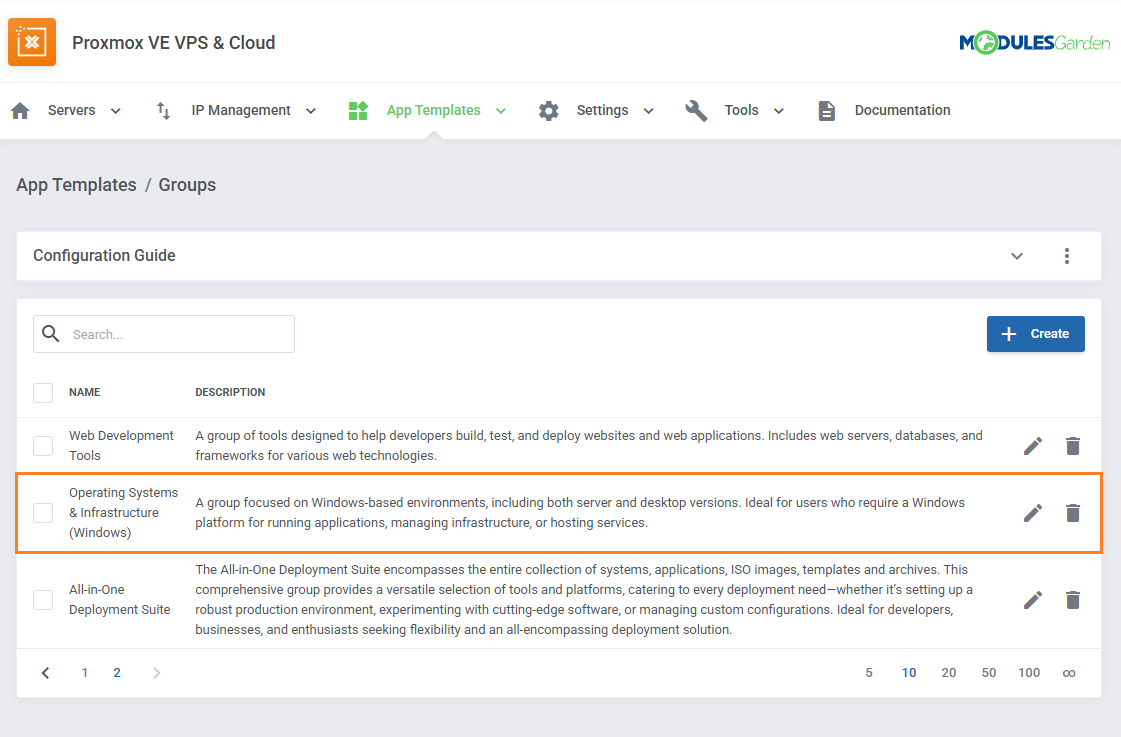
Task: Edit Operating Systems & Infrastructure (Windows) group
Action: point(1032,513)
